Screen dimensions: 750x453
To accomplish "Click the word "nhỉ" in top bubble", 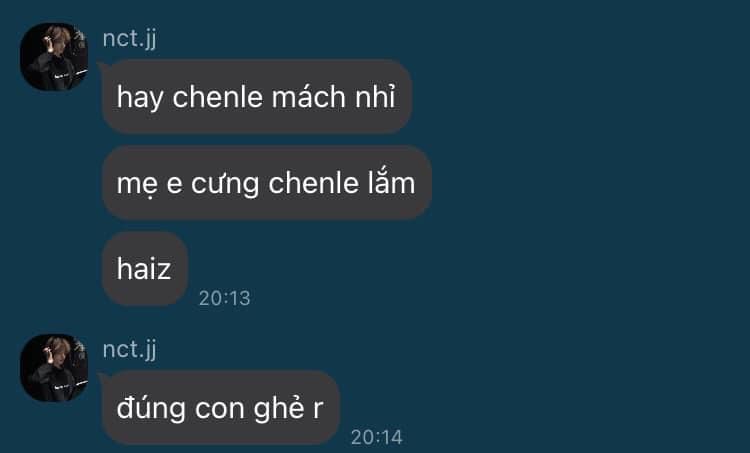I will [x=375, y=96].
